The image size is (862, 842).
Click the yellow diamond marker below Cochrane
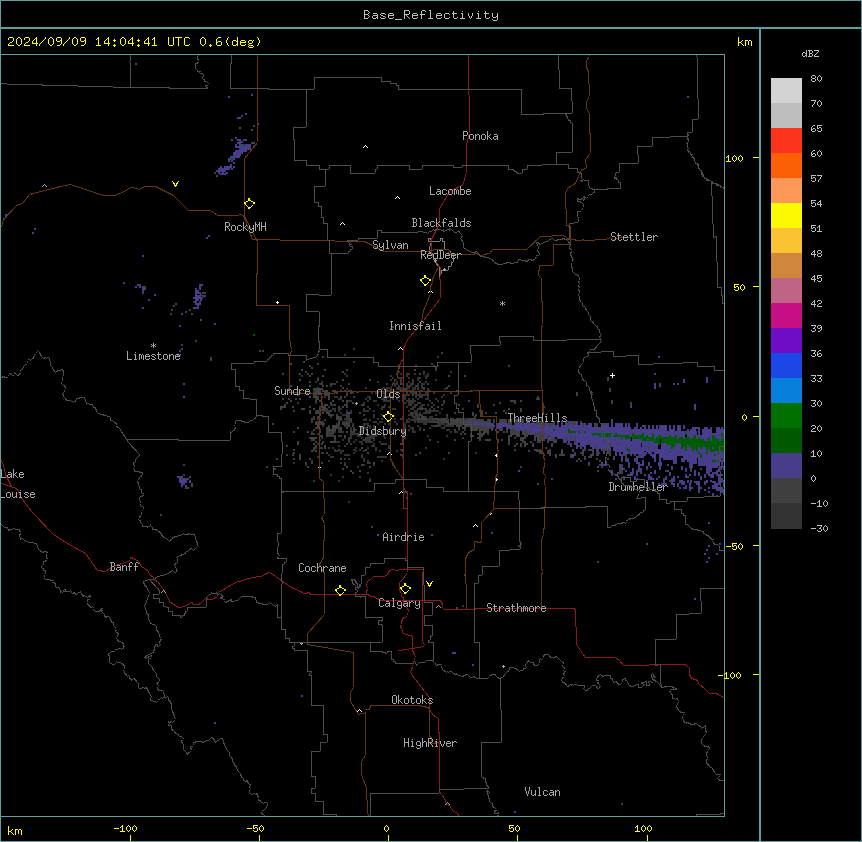click(340, 590)
